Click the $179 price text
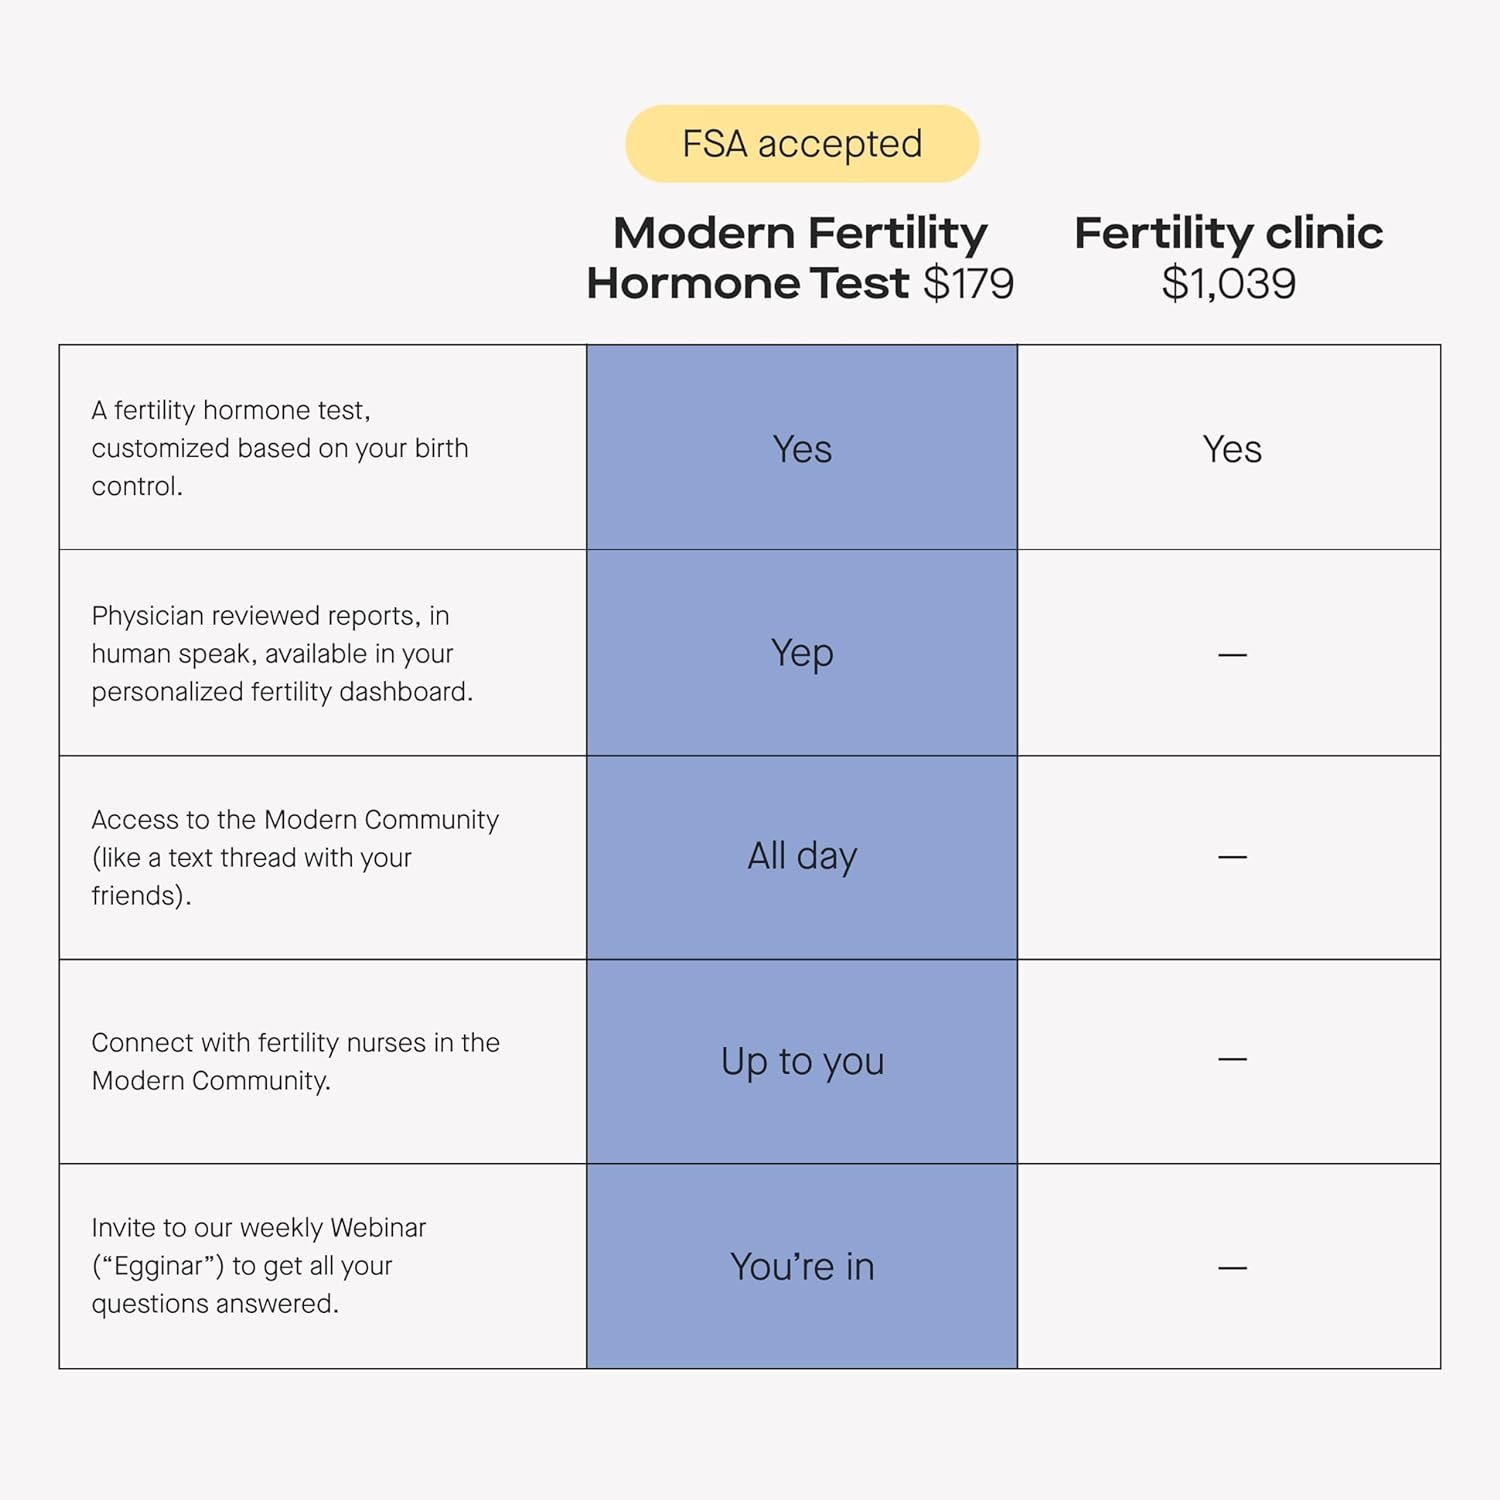The image size is (1500, 1500). (x=968, y=283)
